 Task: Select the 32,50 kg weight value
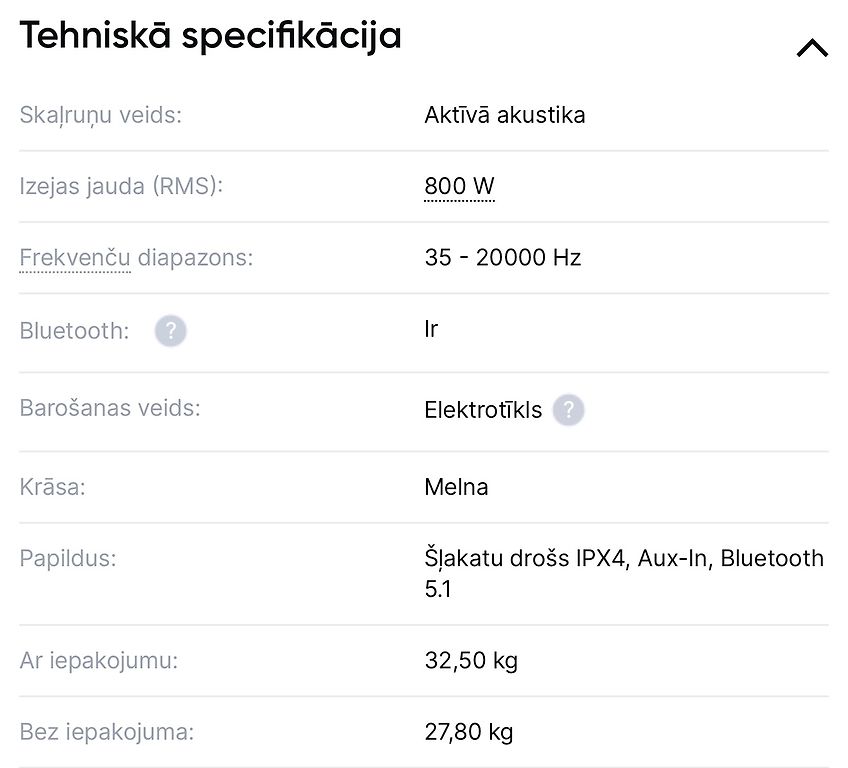471,661
